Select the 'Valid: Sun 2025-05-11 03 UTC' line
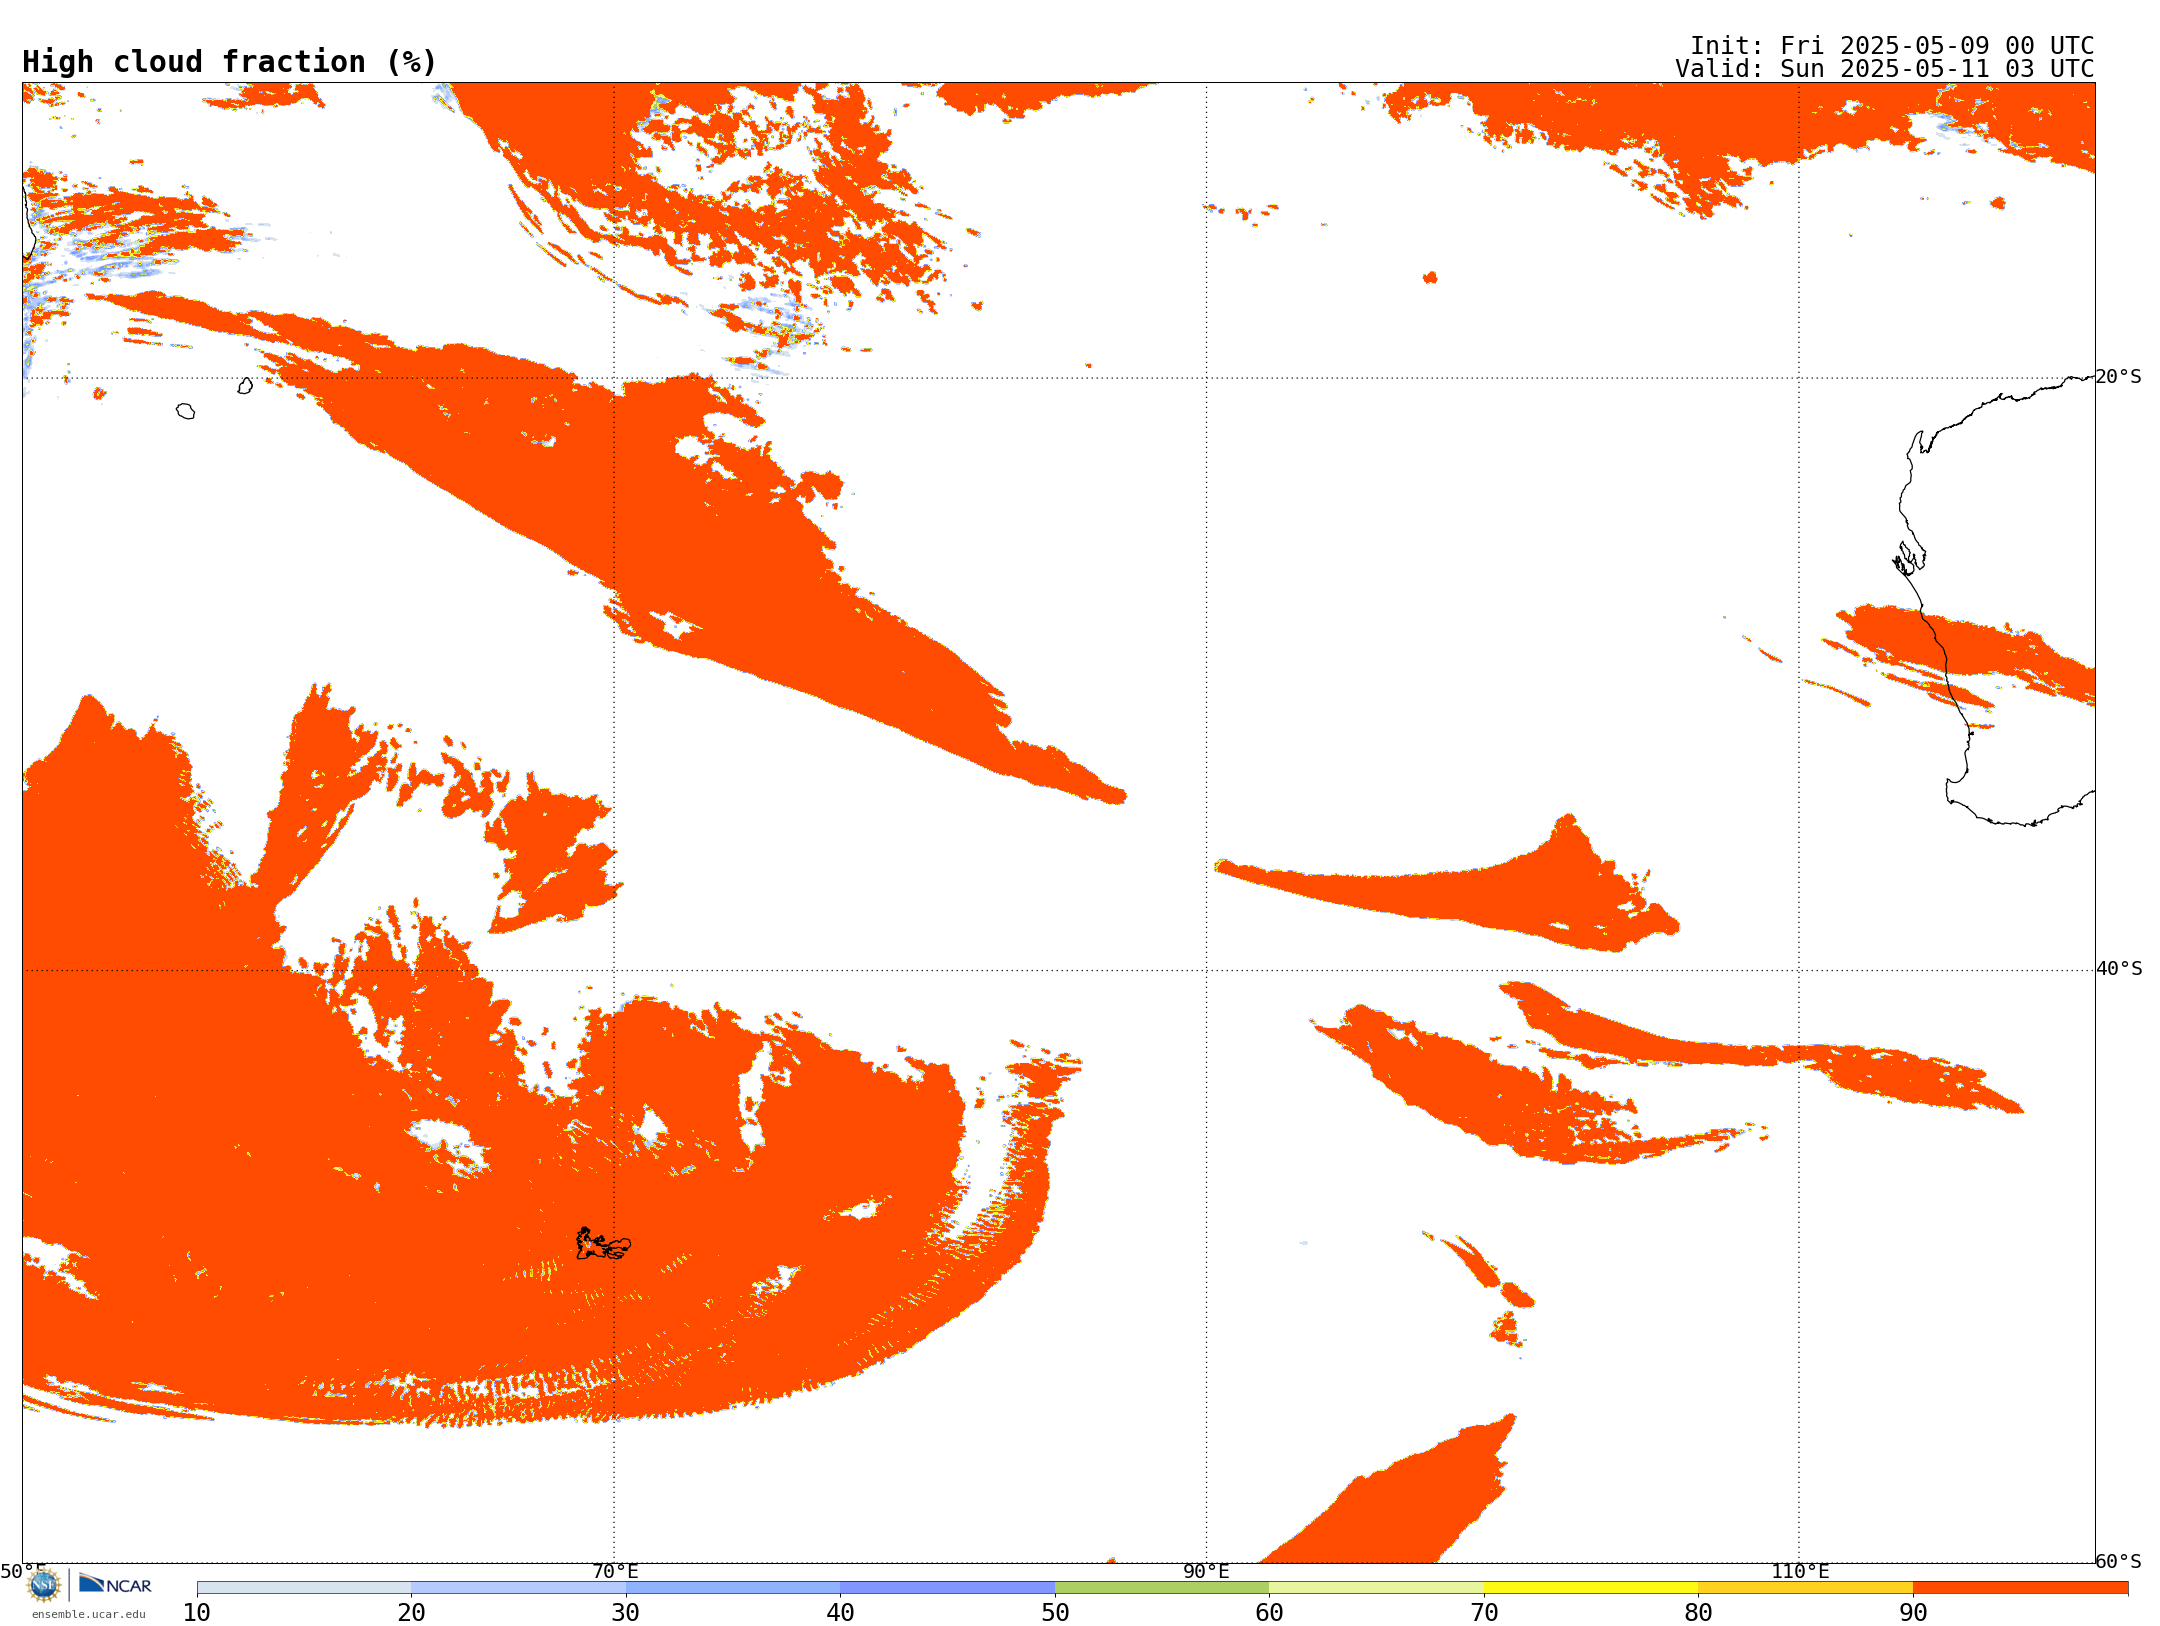Image resolution: width=2160 pixels, height=1626 pixels. point(1885,69)
